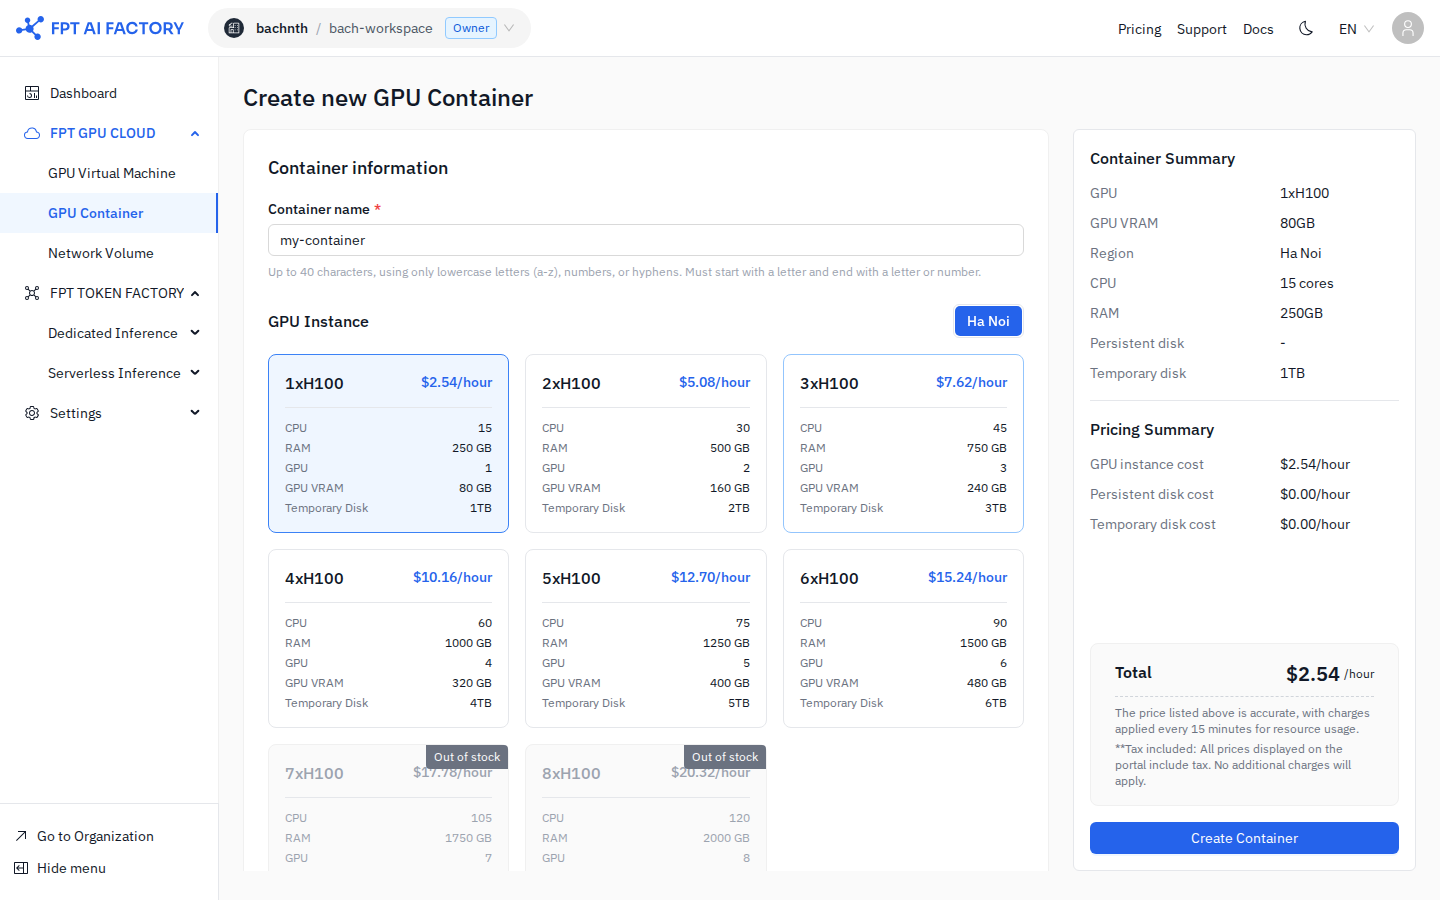Click the Container Summary heading
1440x900 pixels.
tap(1162, 158)
